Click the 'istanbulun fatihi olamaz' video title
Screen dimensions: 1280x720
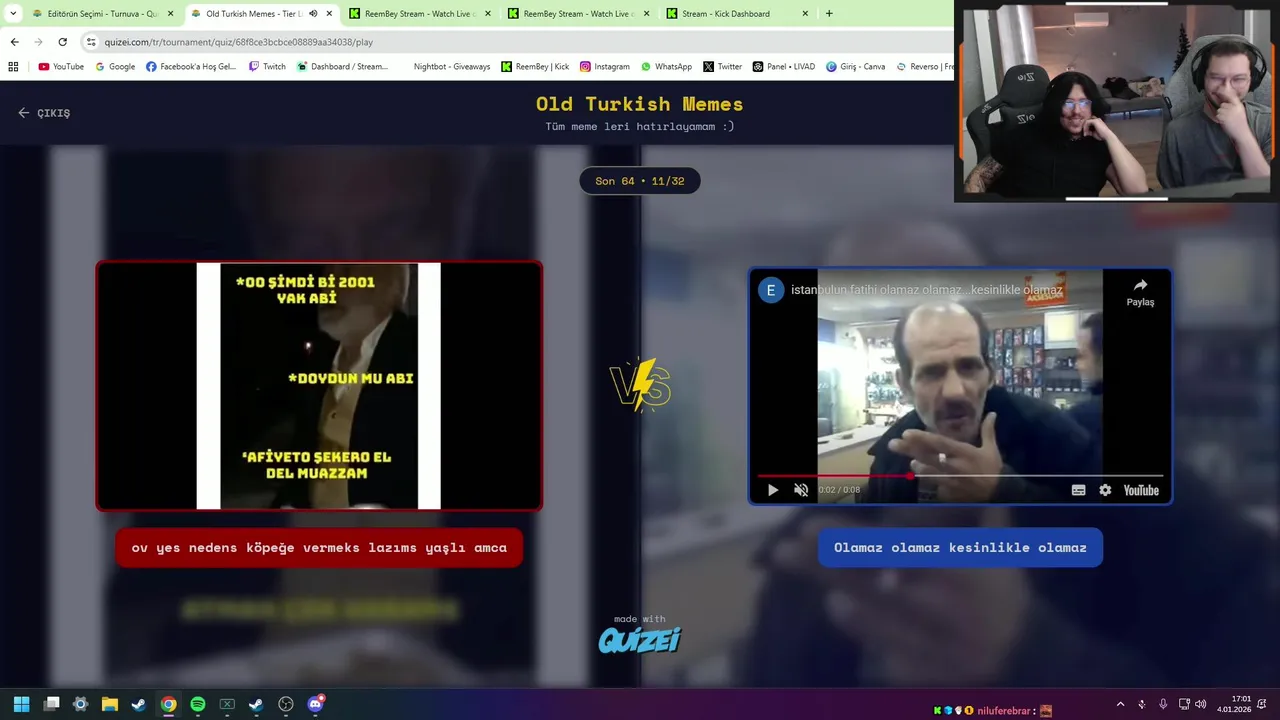(926, 290)
